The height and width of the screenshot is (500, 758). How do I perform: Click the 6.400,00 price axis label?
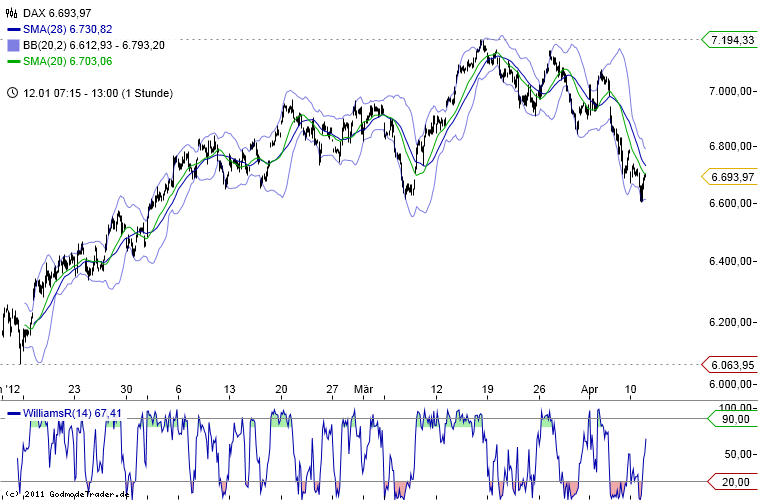730,261
